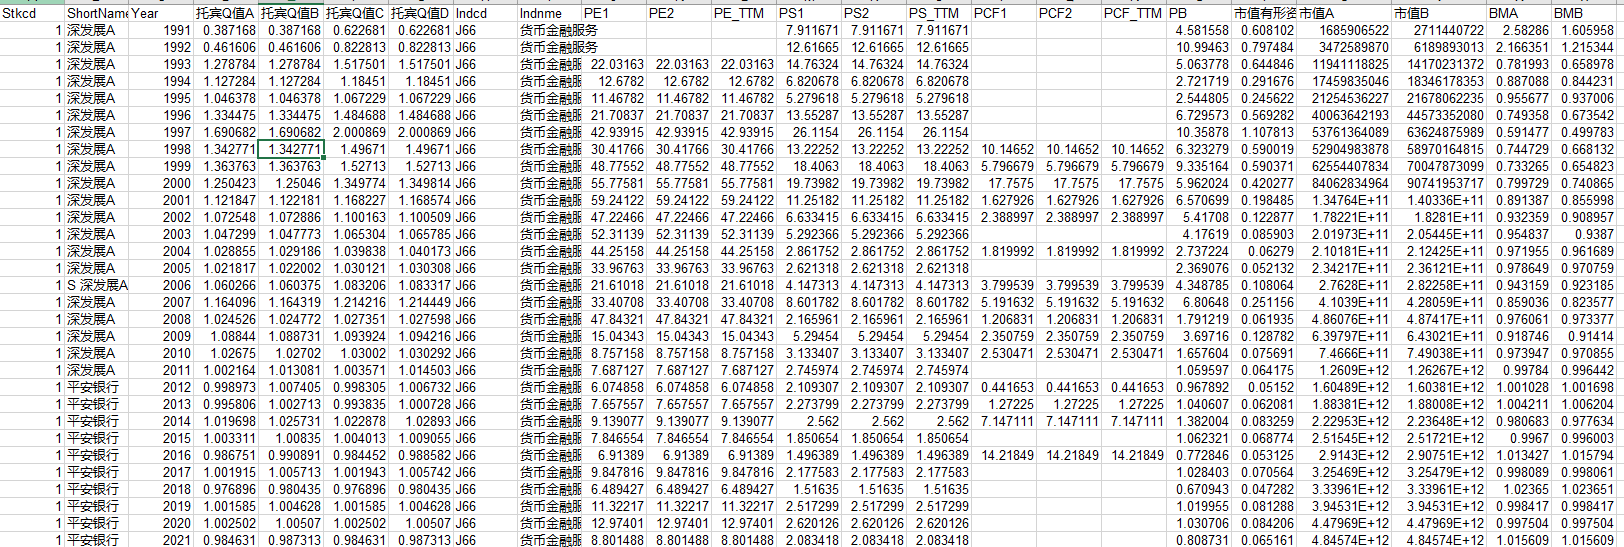Click 托宾Q值C value 2.000869 for 1997
This screenshot has width=1624, height=547.
(x=356, y=132)
